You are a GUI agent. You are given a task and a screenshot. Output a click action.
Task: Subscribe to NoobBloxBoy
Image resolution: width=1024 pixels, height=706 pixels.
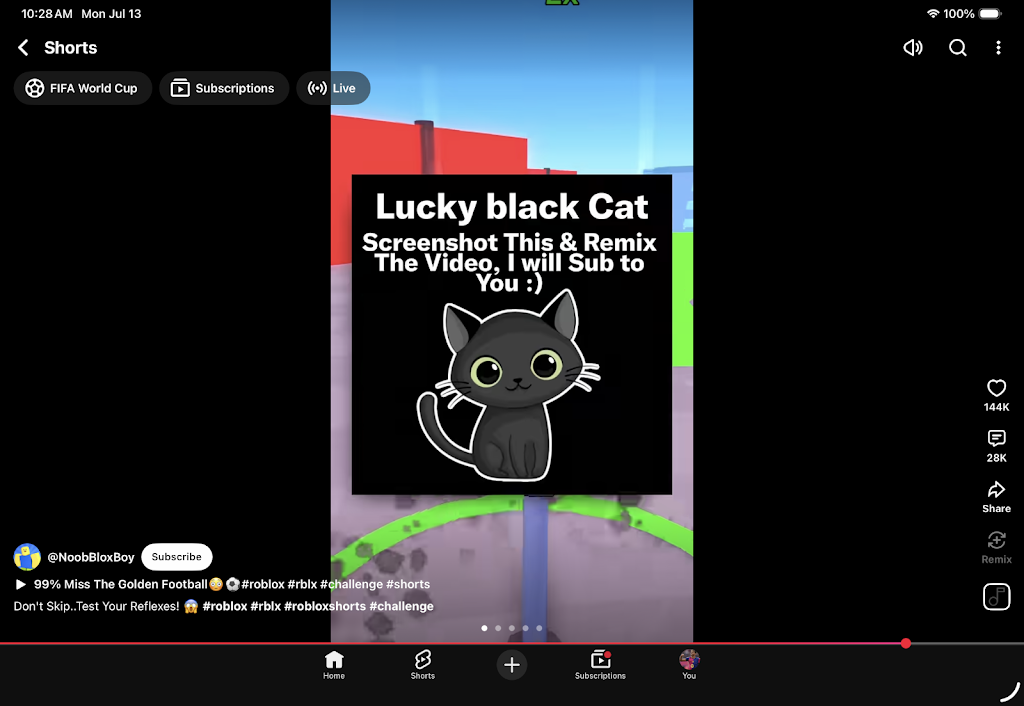[176, 556]
